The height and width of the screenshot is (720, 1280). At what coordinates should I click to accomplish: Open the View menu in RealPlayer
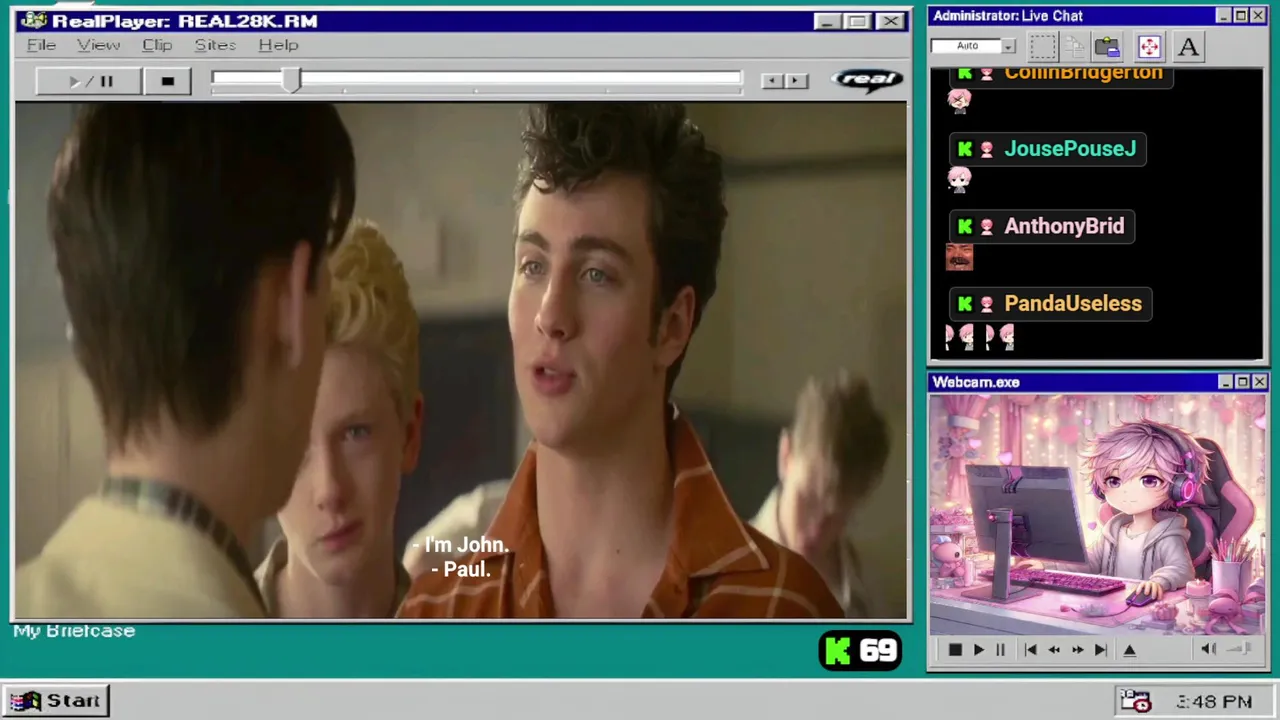[x=99, y=45]
